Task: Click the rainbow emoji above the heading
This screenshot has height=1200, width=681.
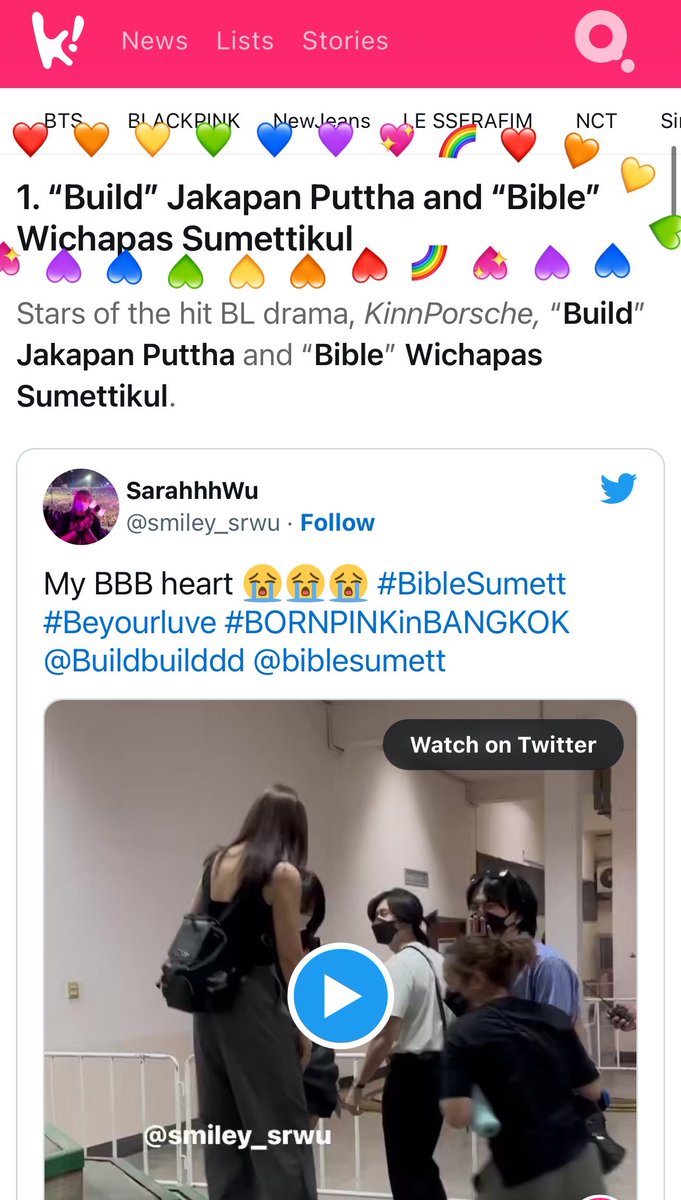Action: click(x=458, y=140)
